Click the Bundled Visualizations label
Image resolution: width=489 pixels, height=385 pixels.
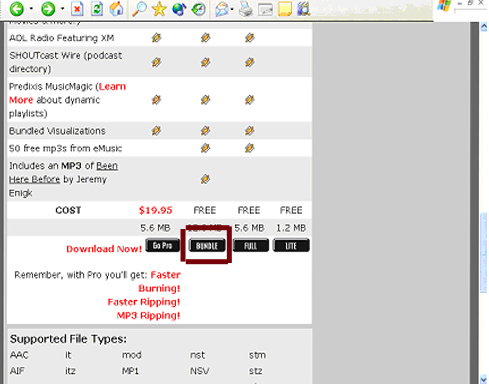(57, 131)
